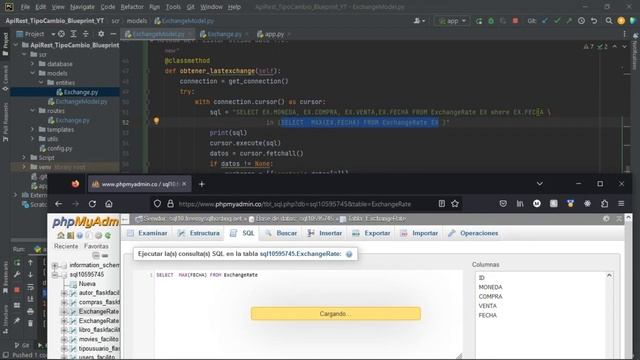Click the green Debug bug icon
The width and height of the screenshot is (640, 360).
[x=491, y=21]
